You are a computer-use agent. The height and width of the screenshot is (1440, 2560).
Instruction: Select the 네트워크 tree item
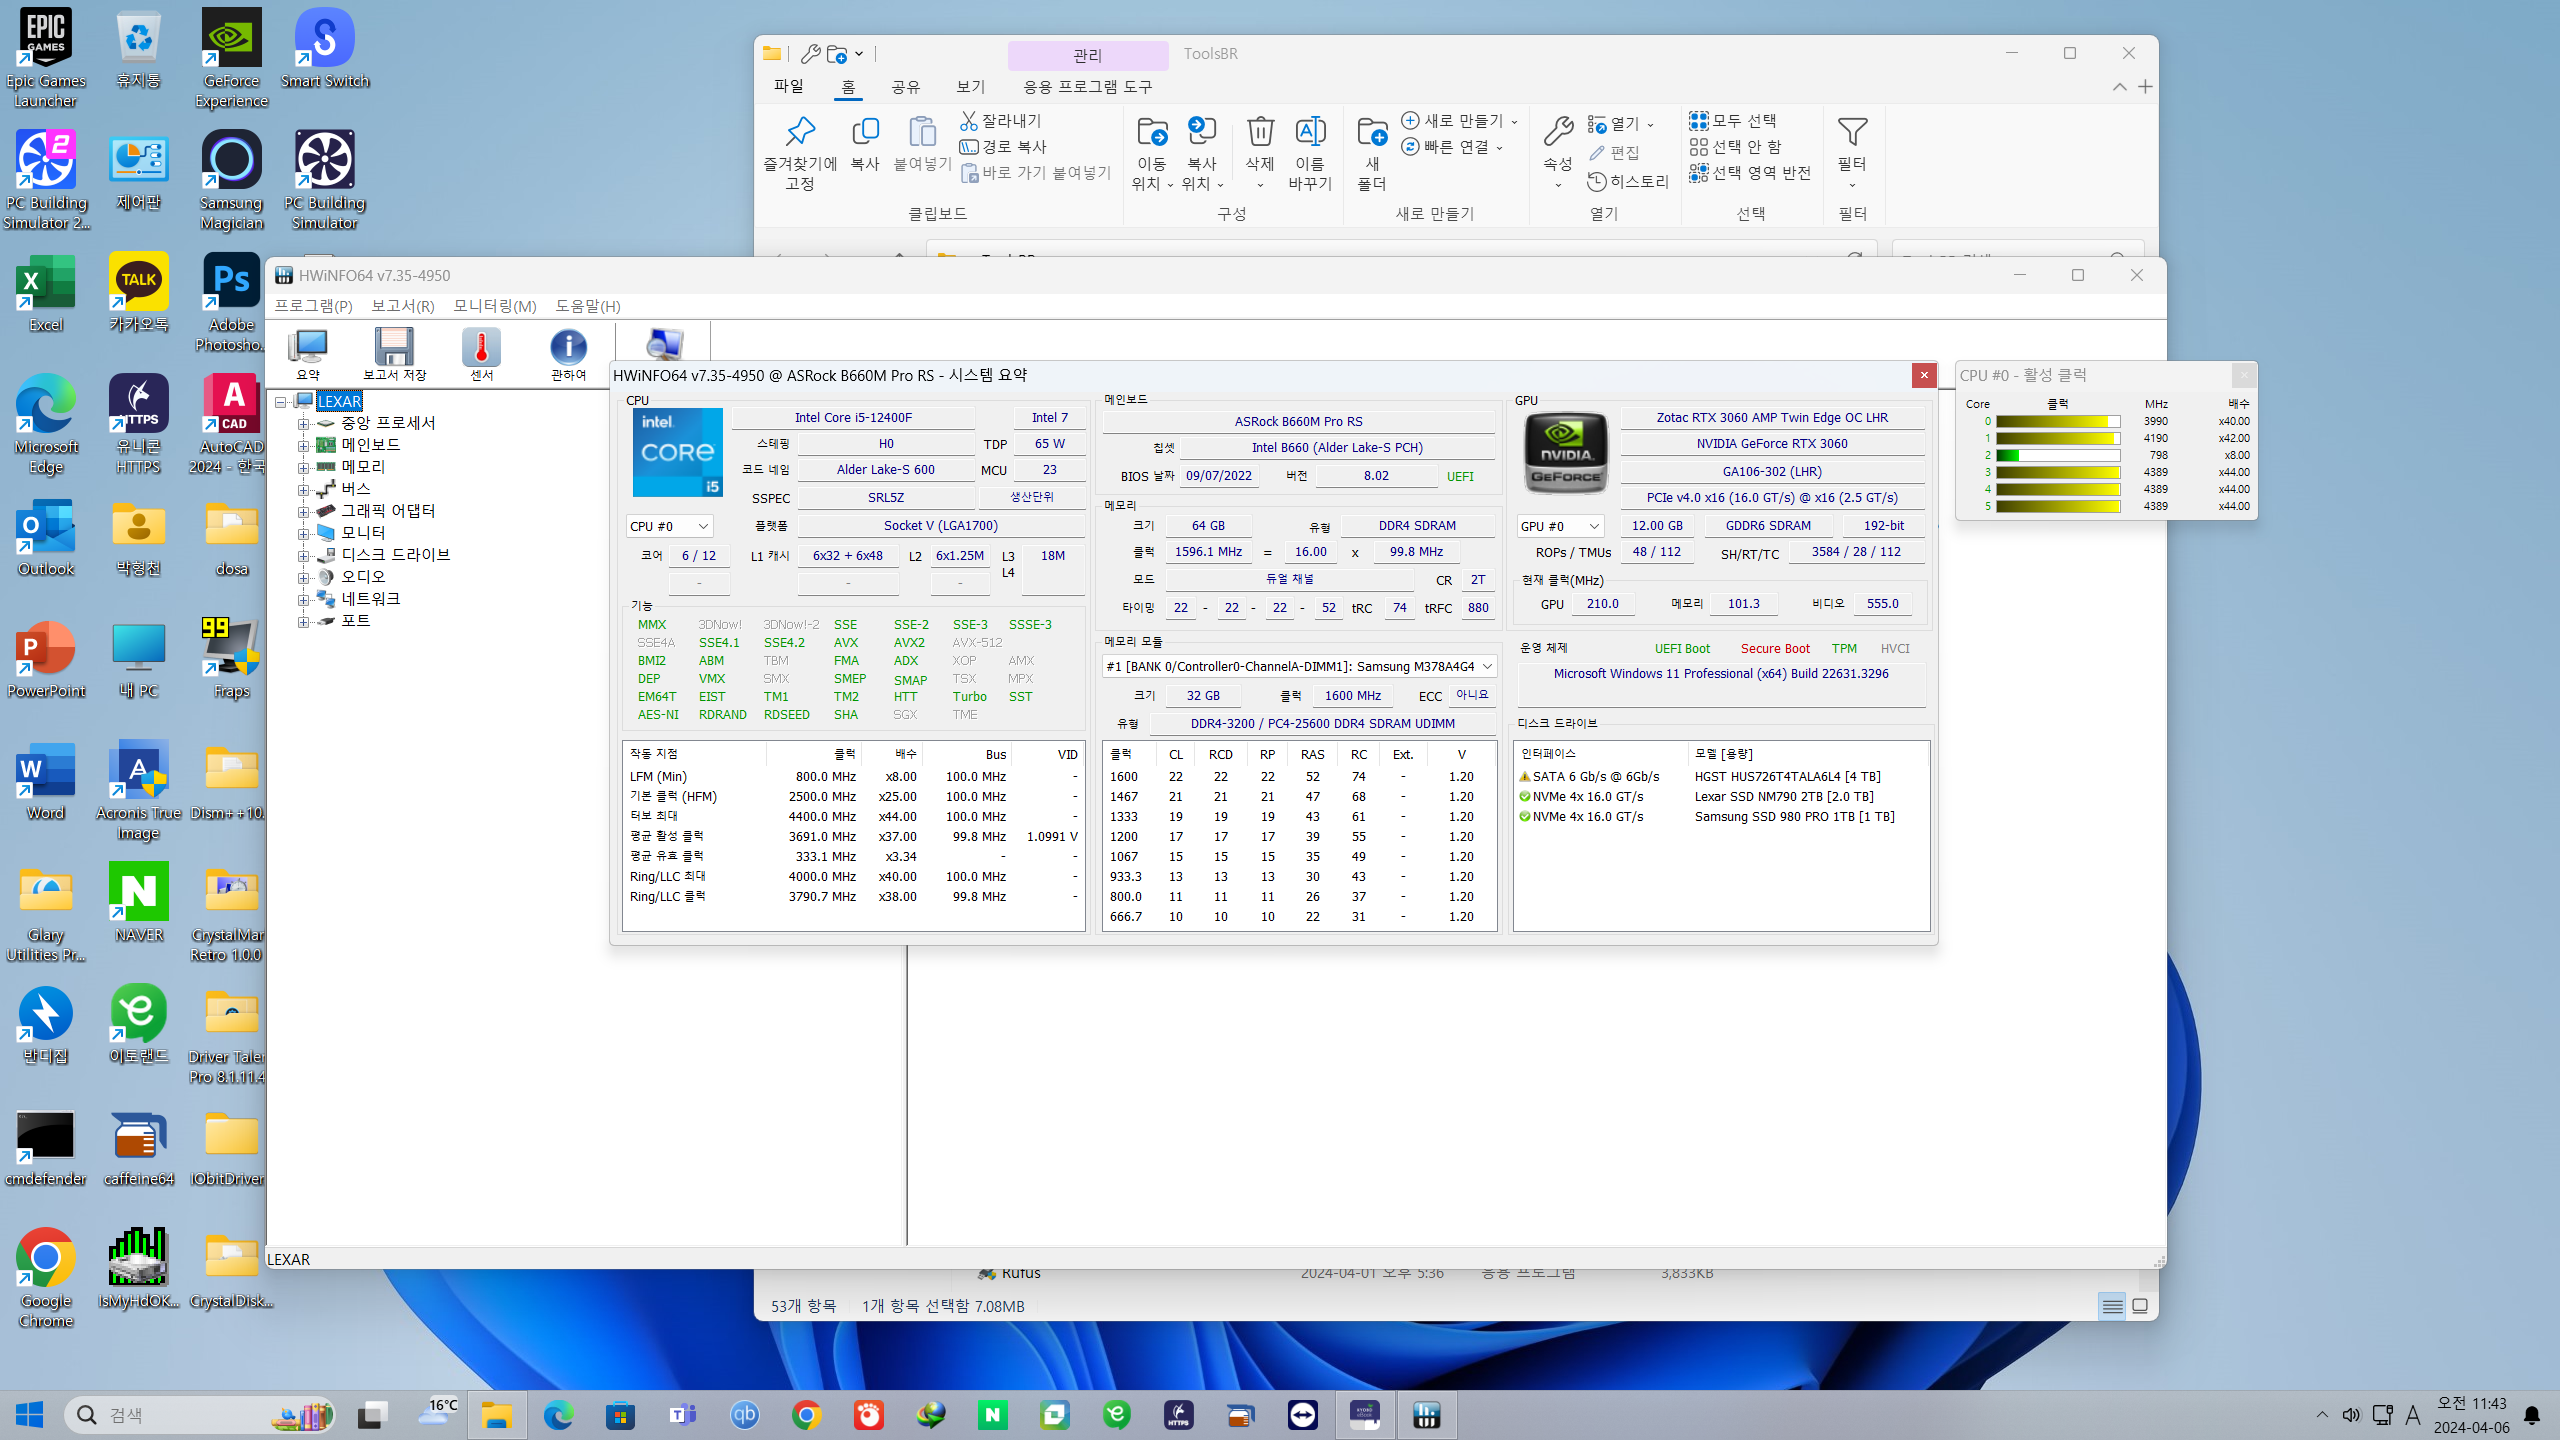pos(370,599)
